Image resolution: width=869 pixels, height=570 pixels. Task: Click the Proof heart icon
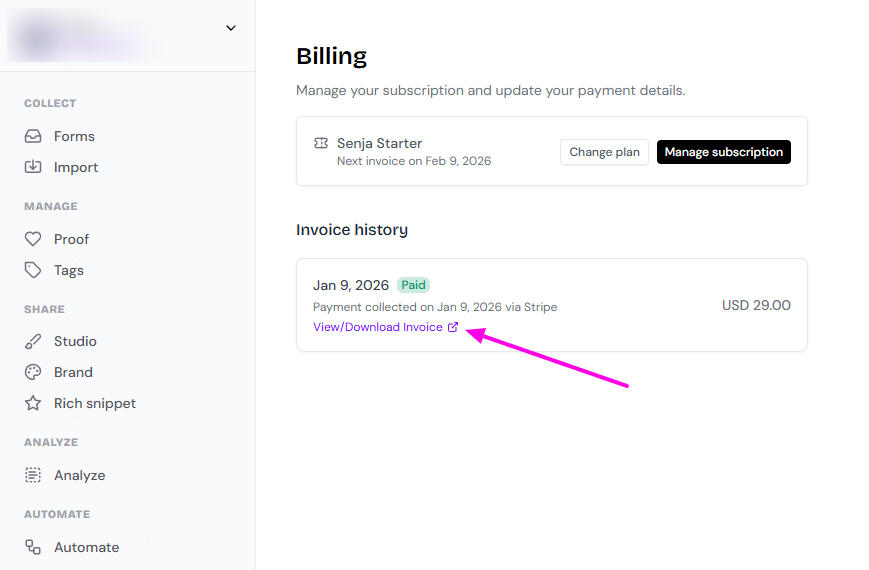(33, 239)
